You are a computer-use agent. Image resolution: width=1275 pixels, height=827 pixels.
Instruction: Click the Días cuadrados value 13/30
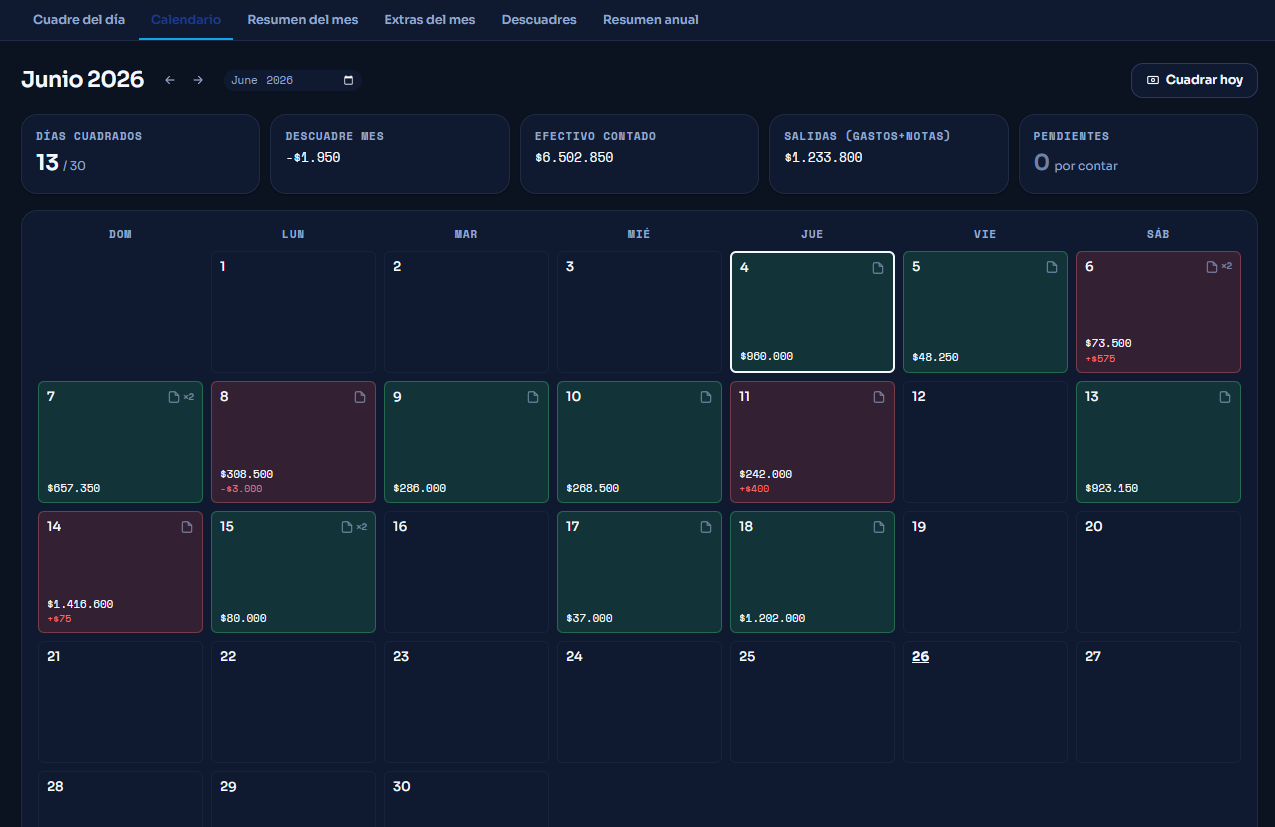(61, 163)
